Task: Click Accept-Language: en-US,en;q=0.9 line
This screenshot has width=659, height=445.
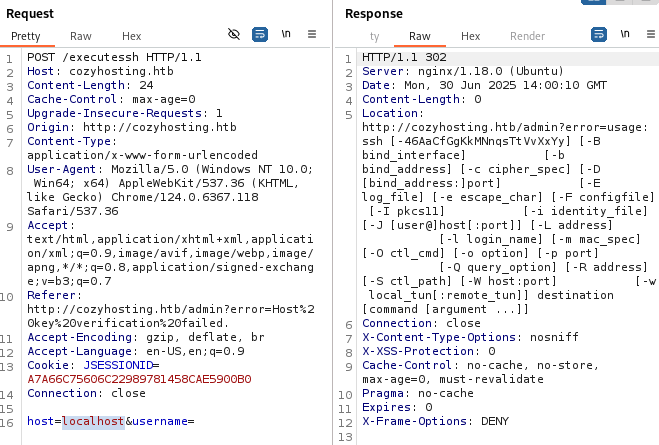Action: (136, 351)
